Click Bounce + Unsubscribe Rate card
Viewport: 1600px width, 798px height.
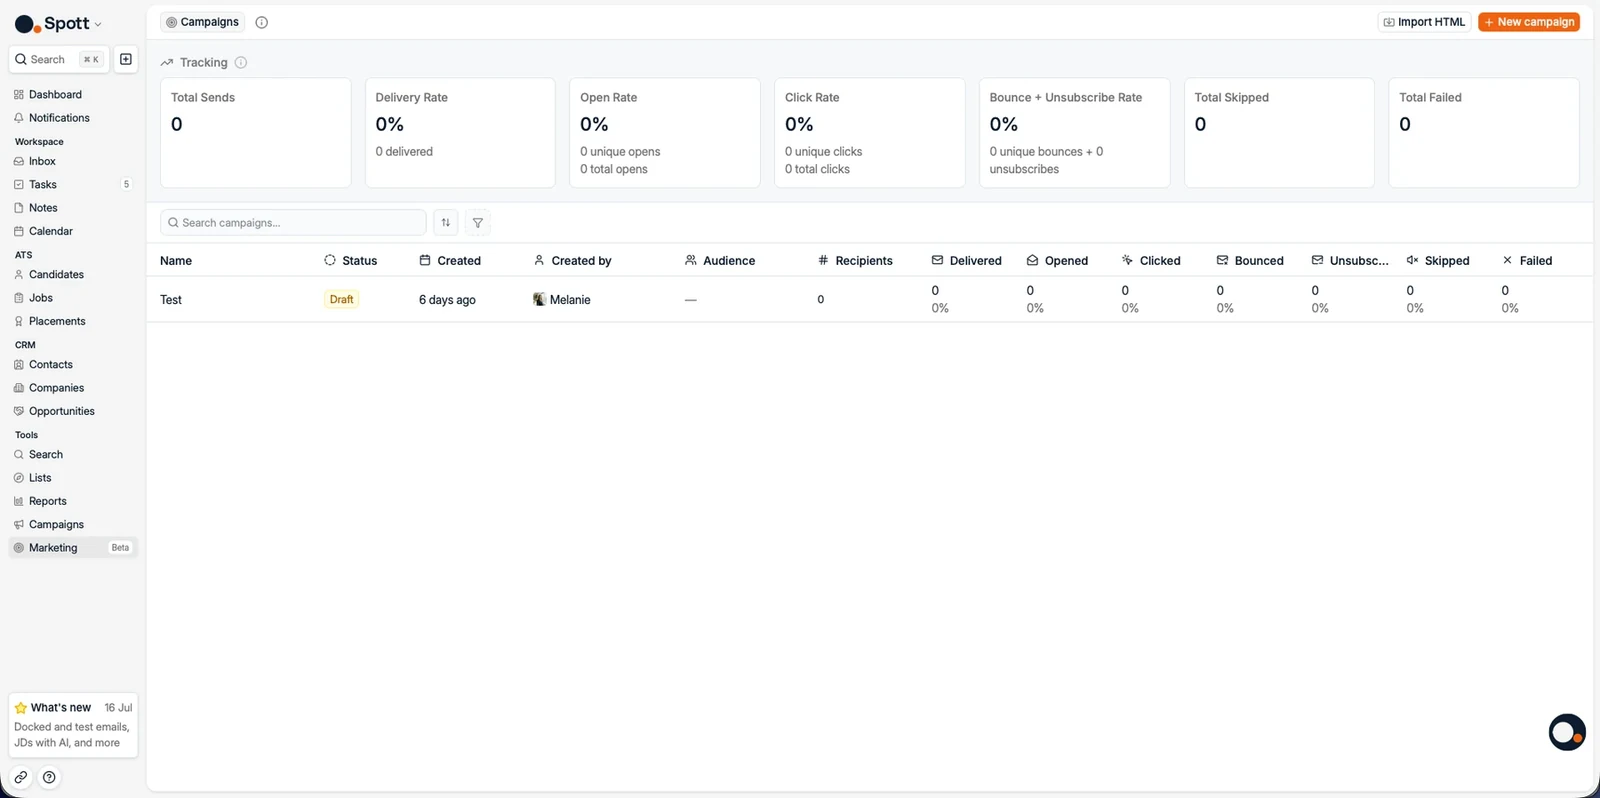(1075, 133)
